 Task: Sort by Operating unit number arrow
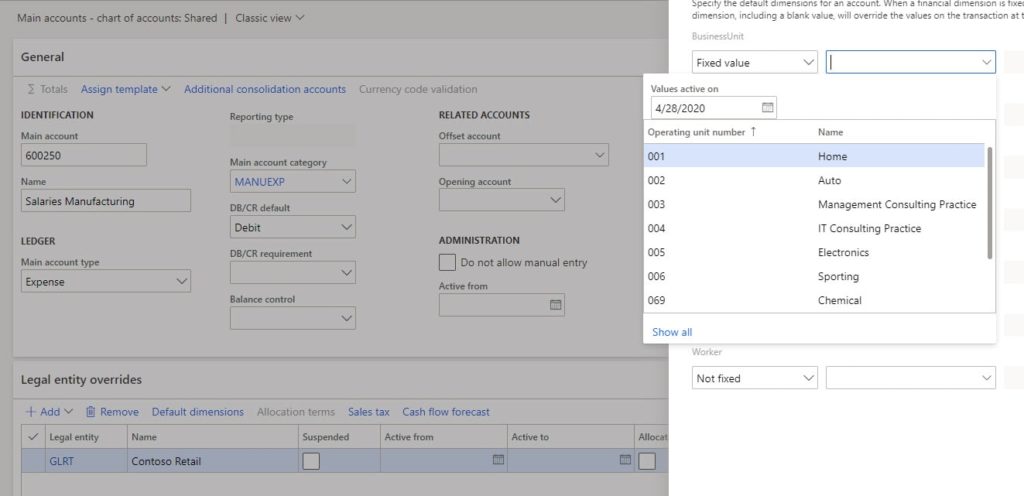coord(753,132)
